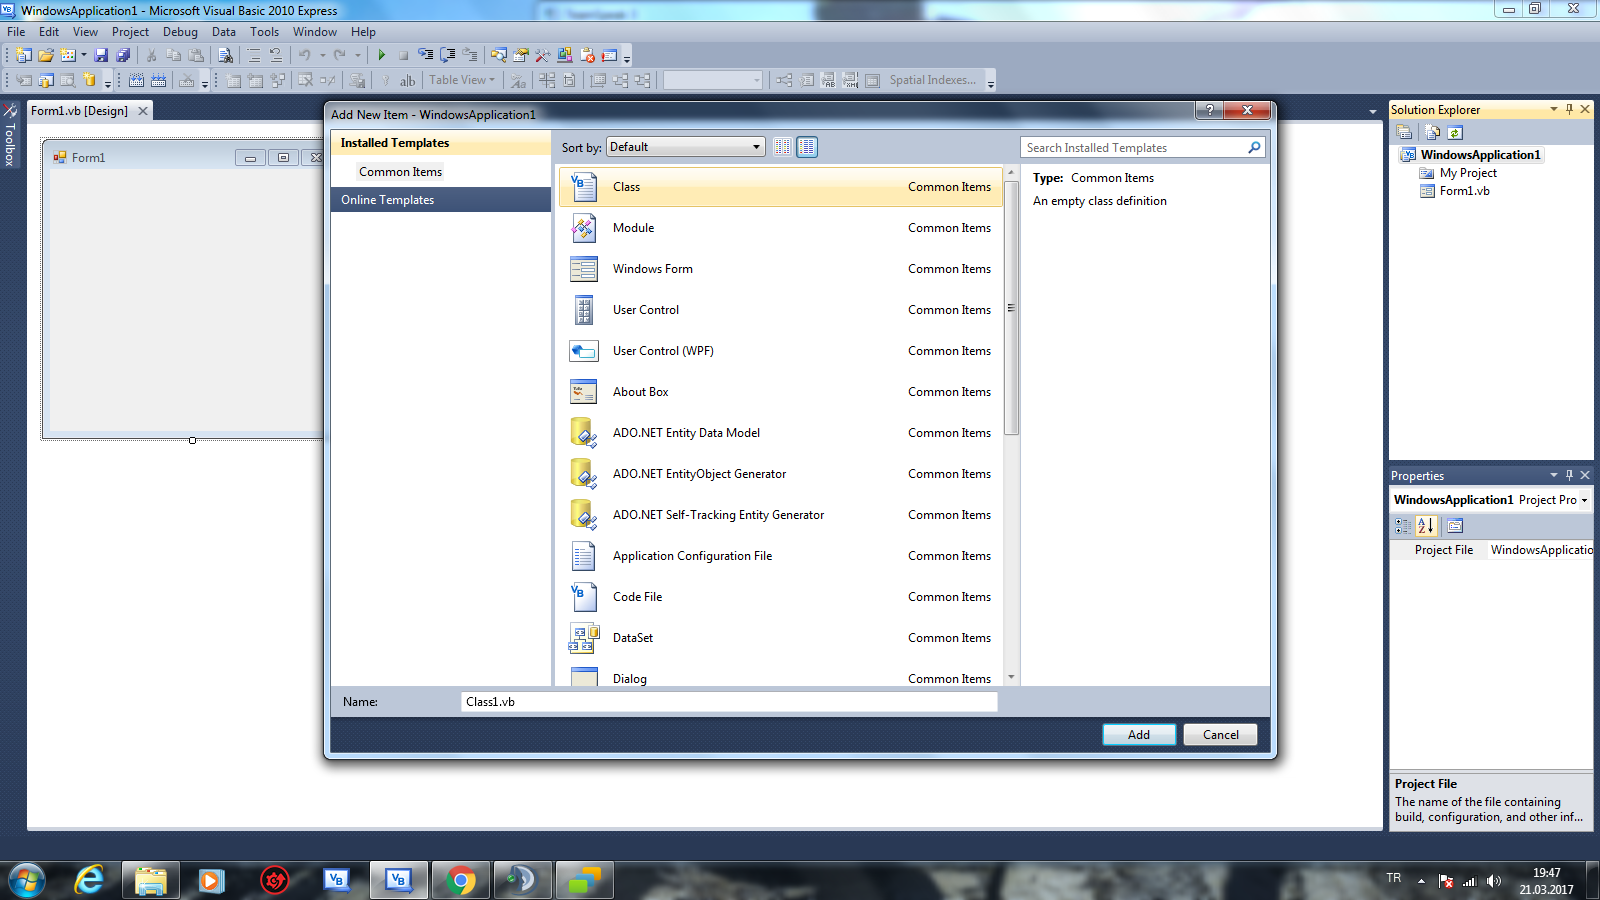Screen dimensions: 1600x900
Task: Click the Stop Debugging square icon
Action: point(404,56)
